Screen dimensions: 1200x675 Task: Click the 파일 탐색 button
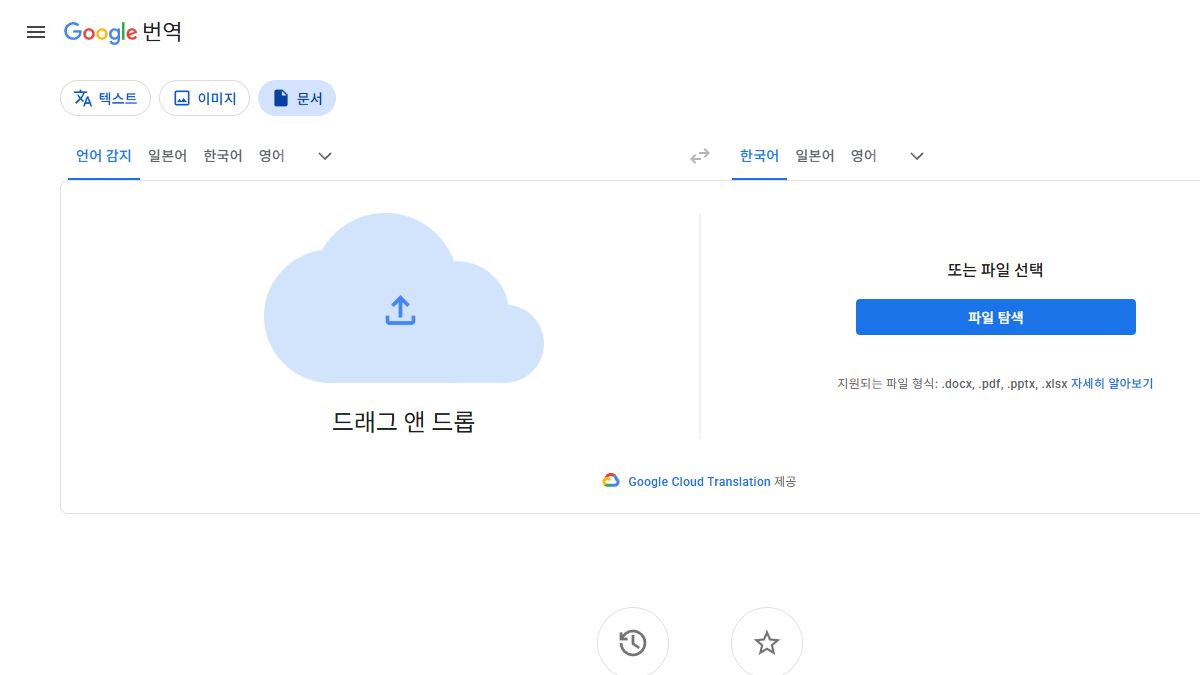tap(996, 317)
